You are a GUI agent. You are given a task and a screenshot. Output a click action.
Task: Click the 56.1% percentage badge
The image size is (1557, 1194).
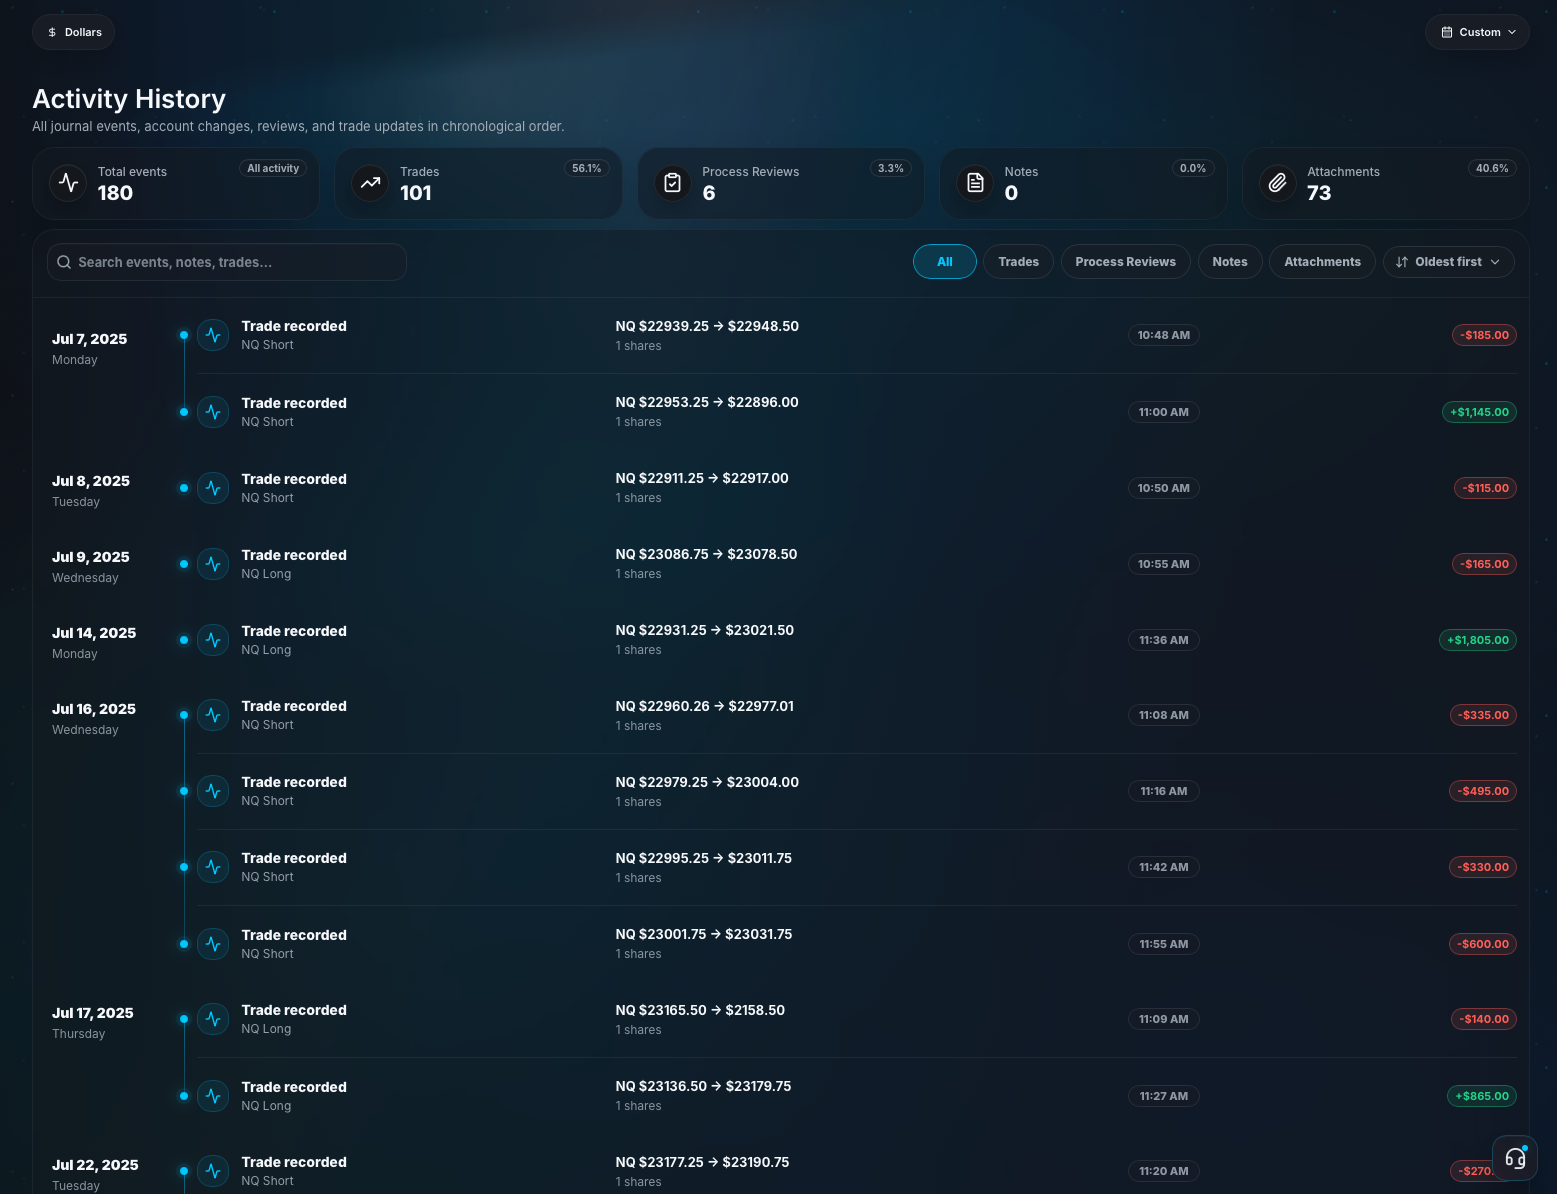tap(586, 168)
